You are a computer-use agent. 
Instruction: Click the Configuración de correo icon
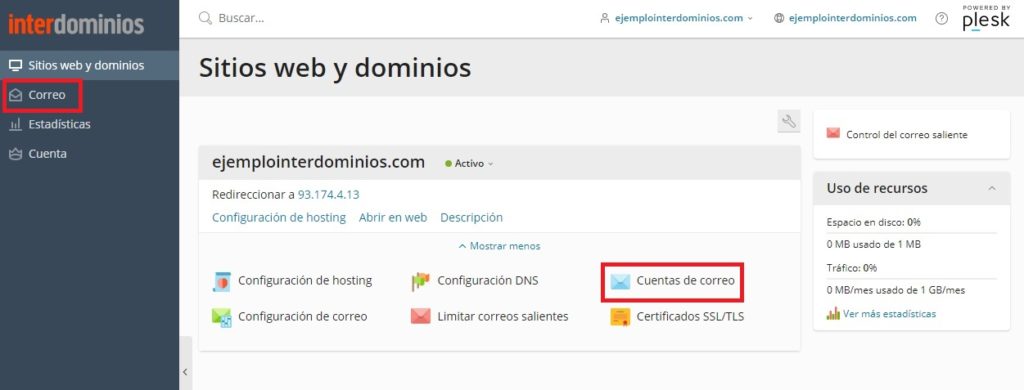tap(222, 317)
